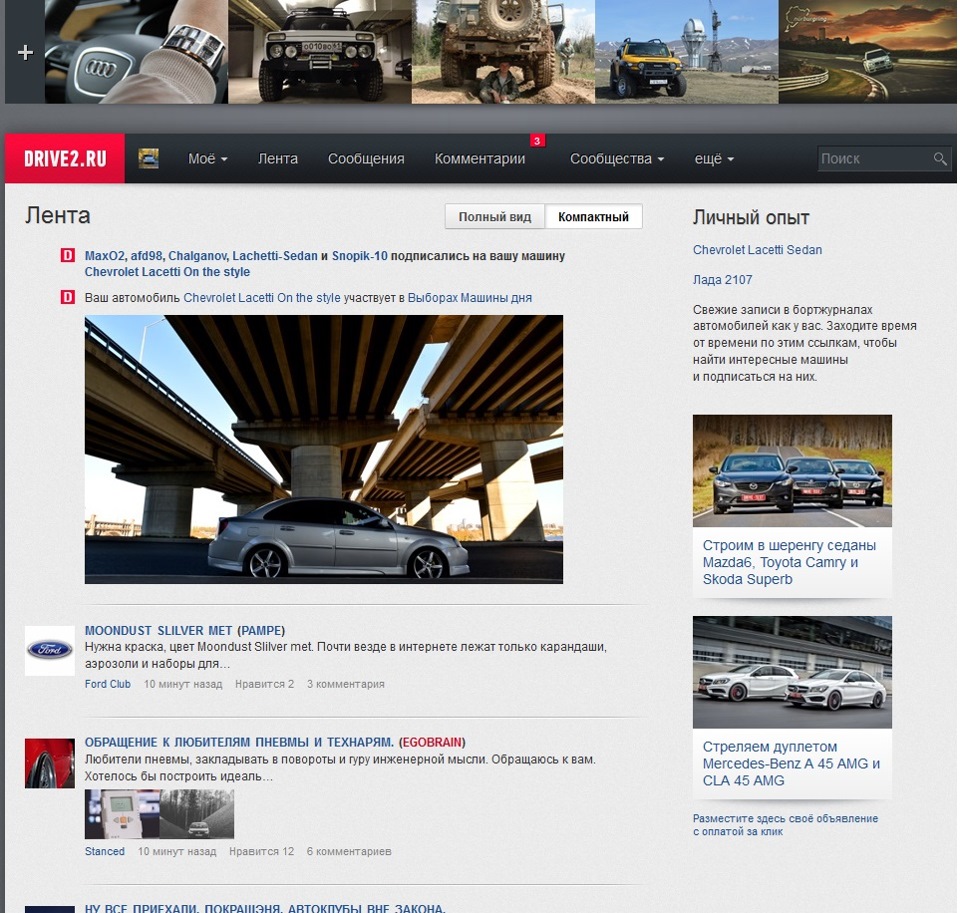
Task: Open the muddy off-road truck photo
Action: coord(503,51)
